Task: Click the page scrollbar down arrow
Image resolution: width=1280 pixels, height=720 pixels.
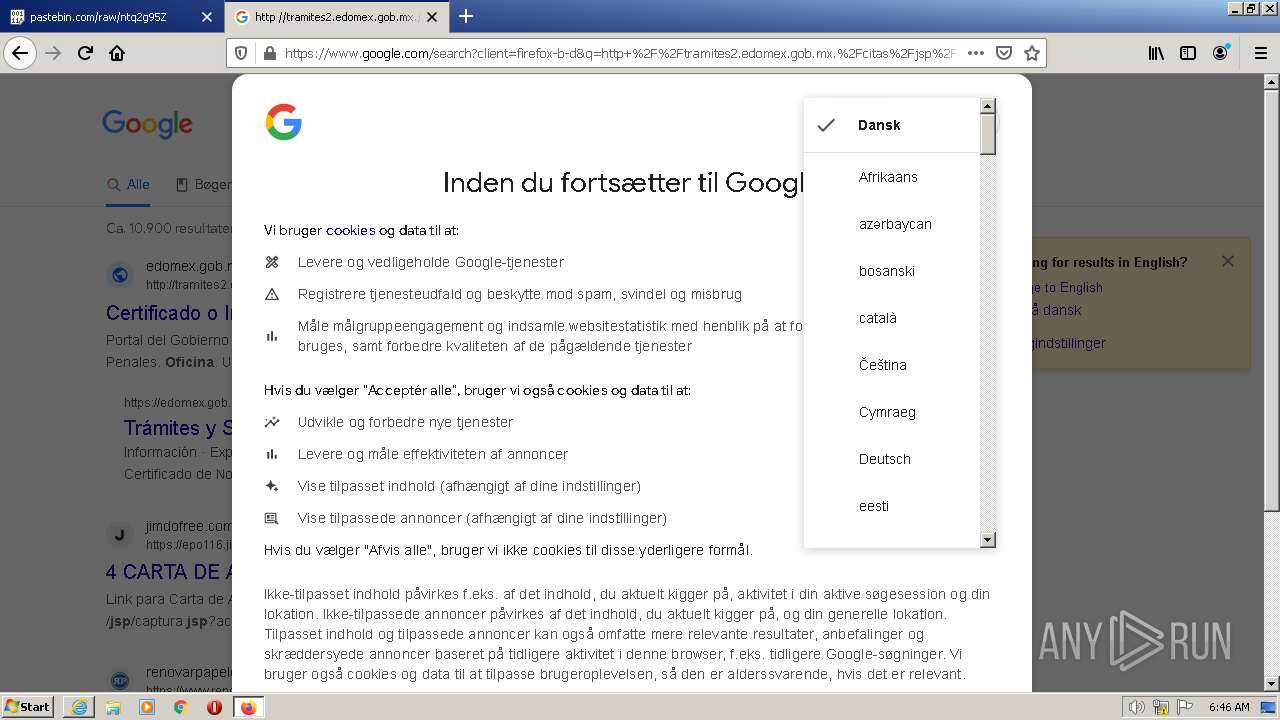Action: 1271,684
